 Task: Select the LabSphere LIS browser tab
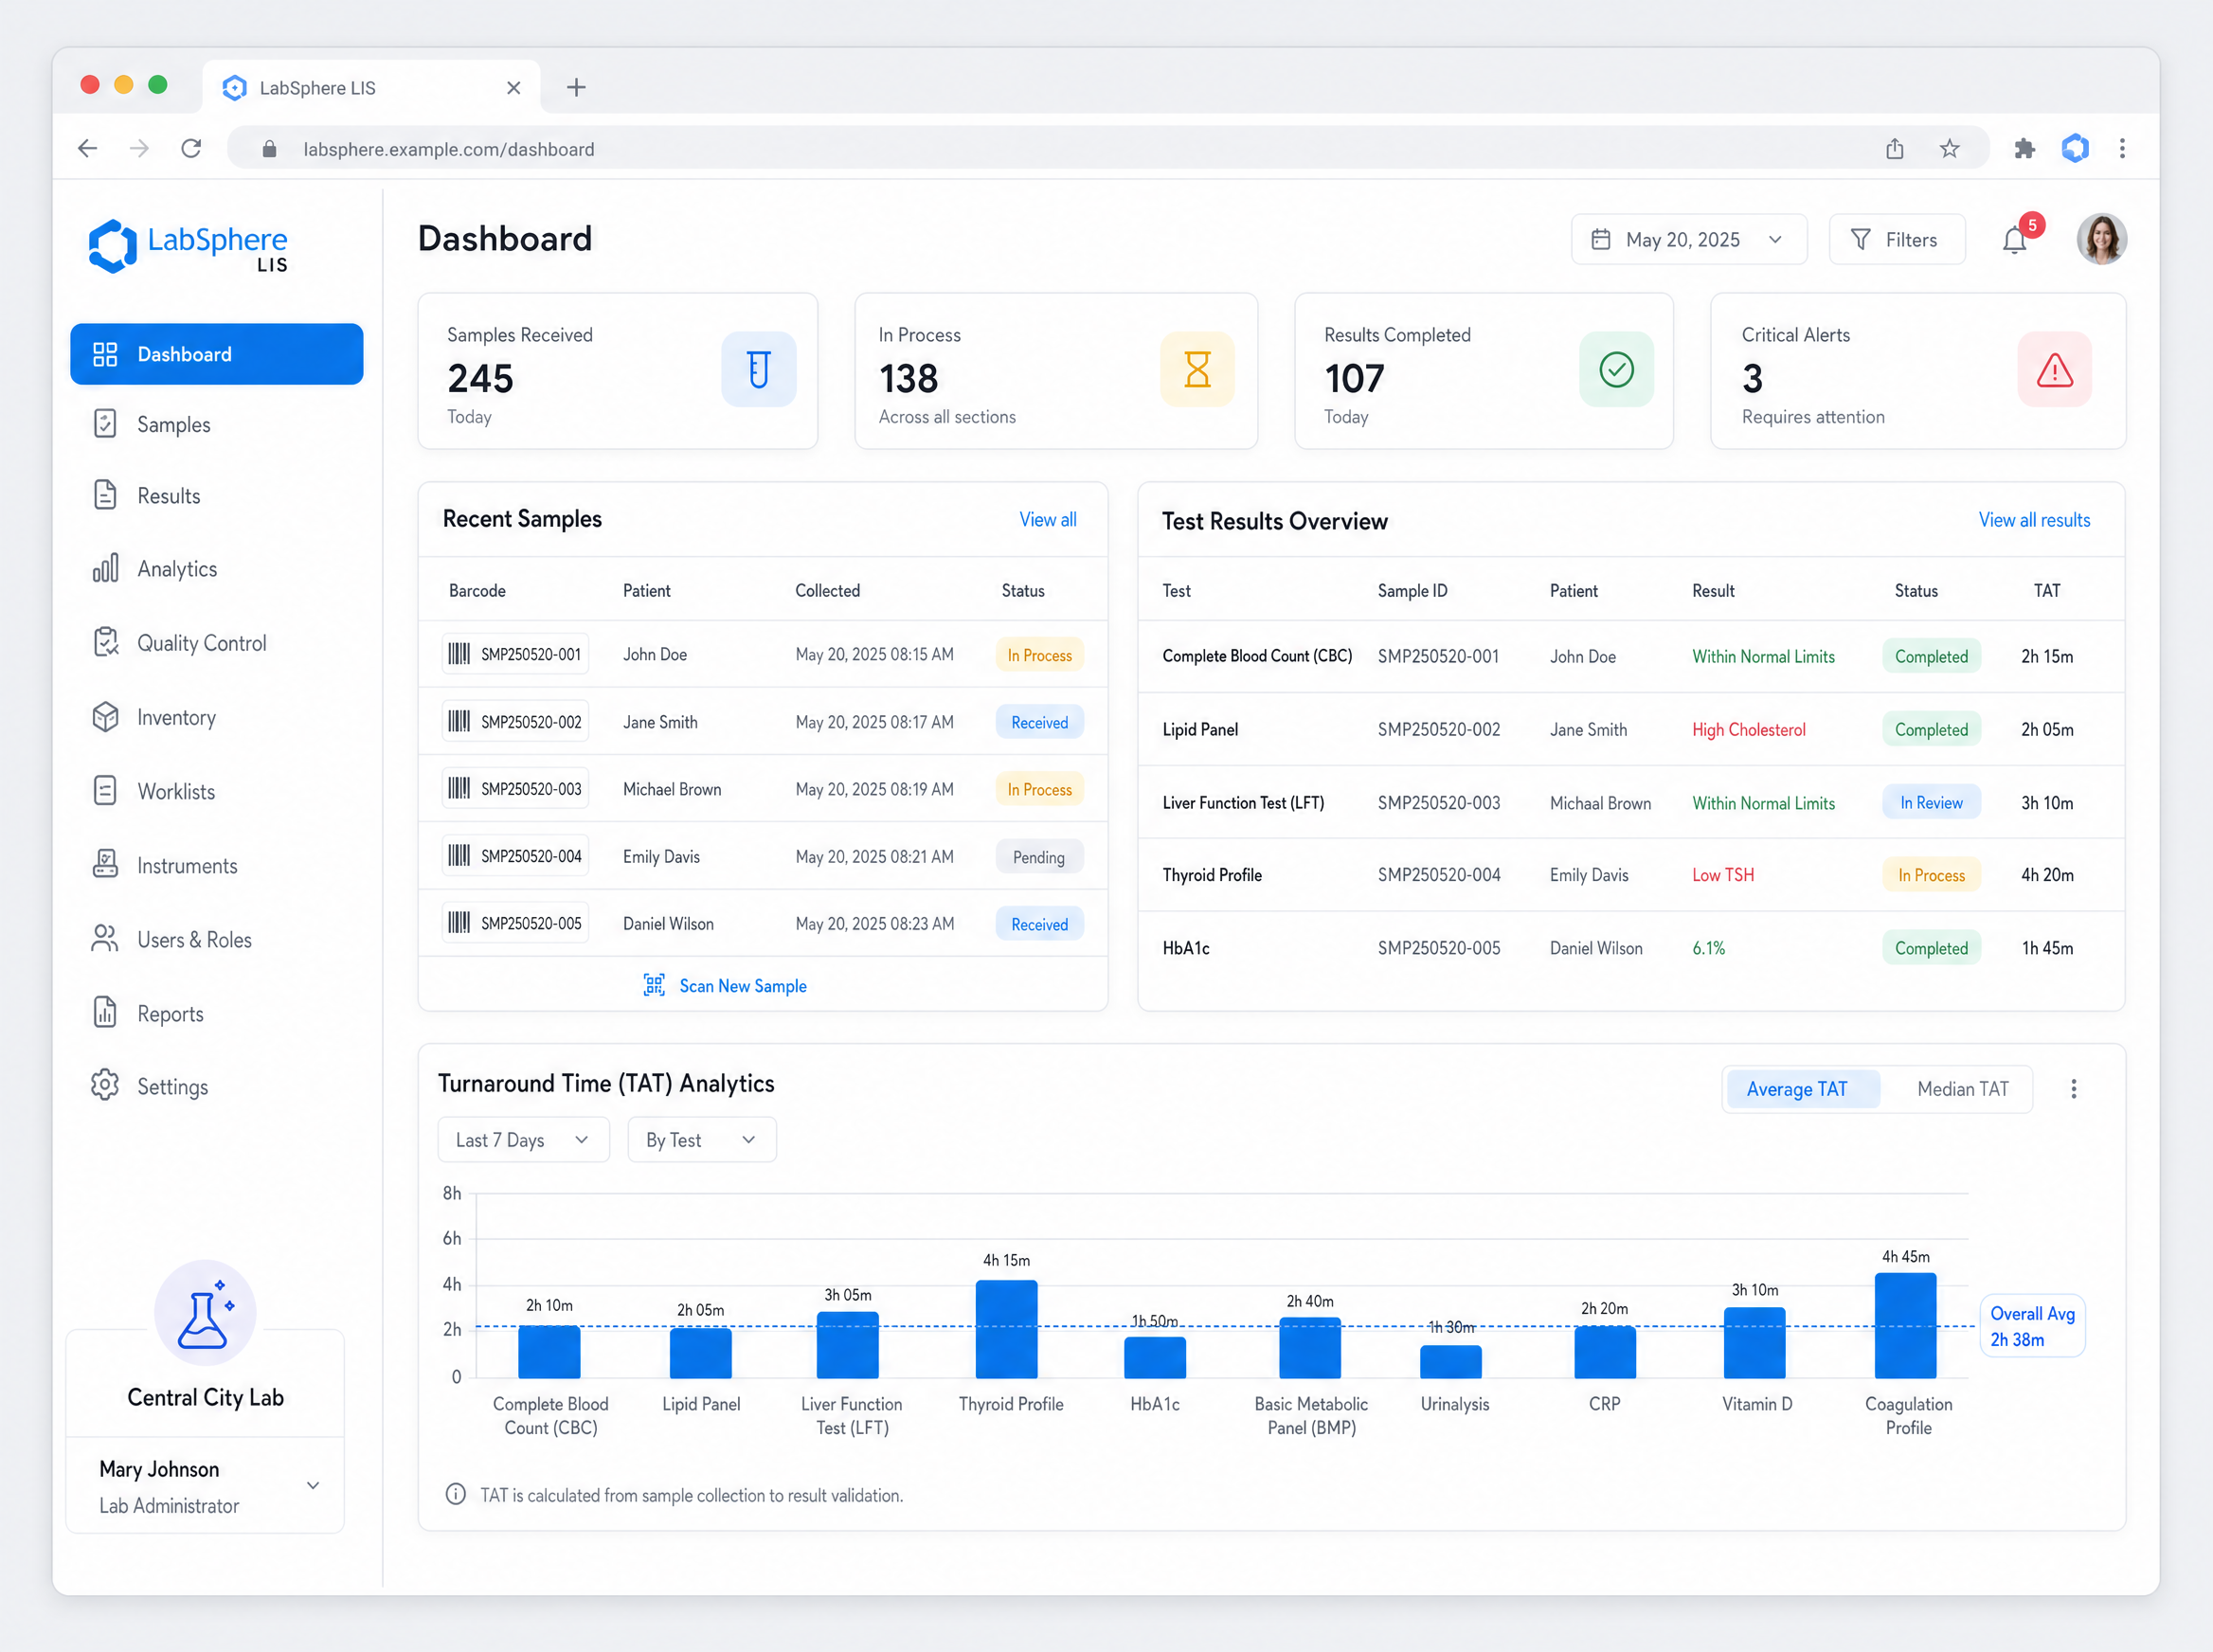pos(371,88)
